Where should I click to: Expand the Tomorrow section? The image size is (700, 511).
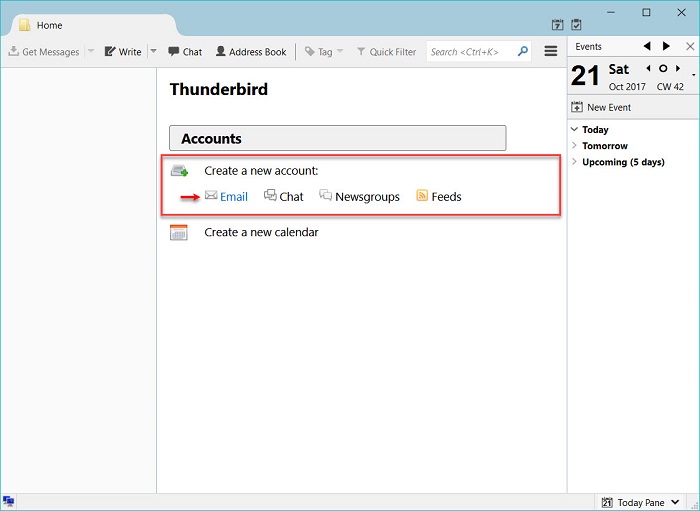[575, 145]
